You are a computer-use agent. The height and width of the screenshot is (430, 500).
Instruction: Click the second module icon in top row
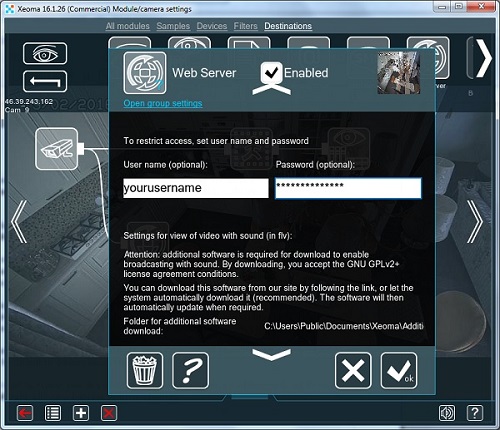point(189,43)
